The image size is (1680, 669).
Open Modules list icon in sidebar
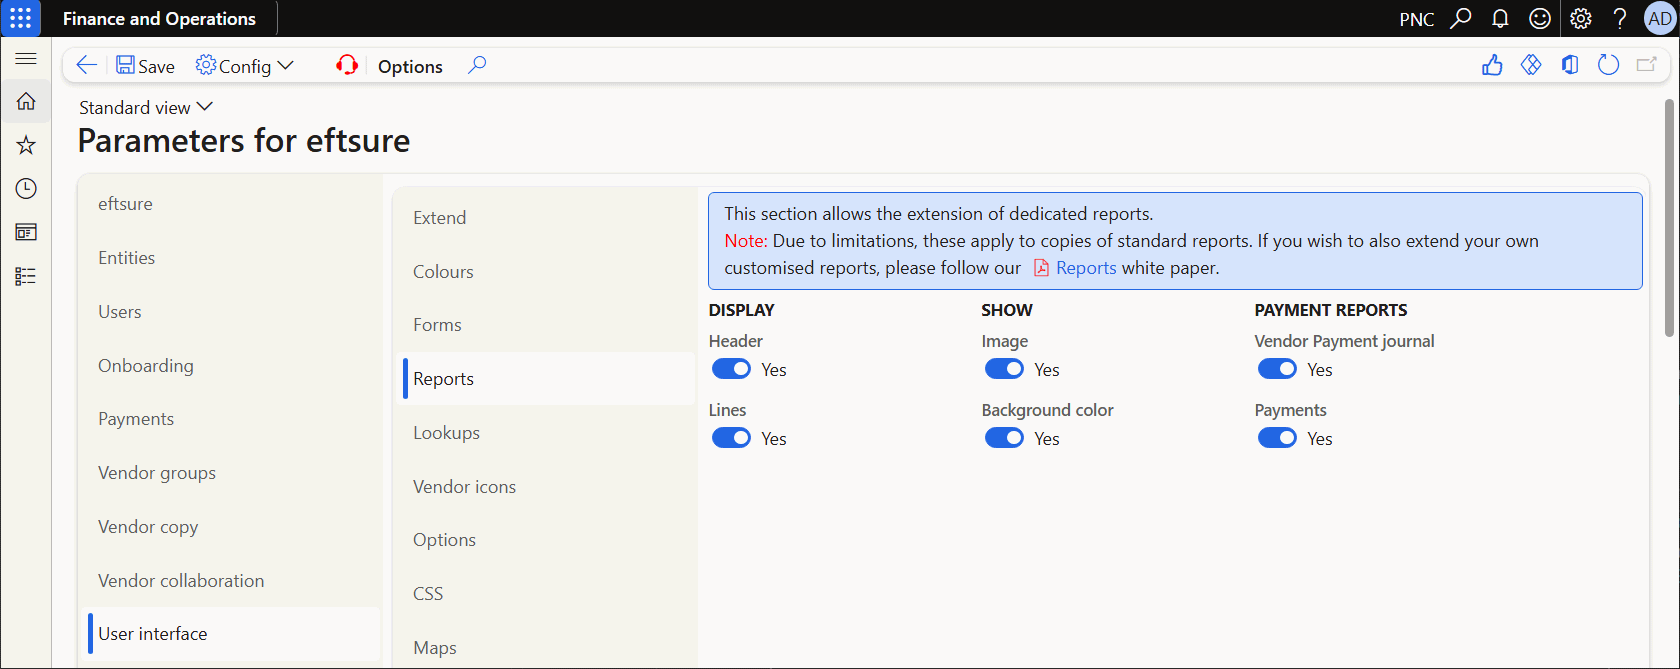[26, 276]
